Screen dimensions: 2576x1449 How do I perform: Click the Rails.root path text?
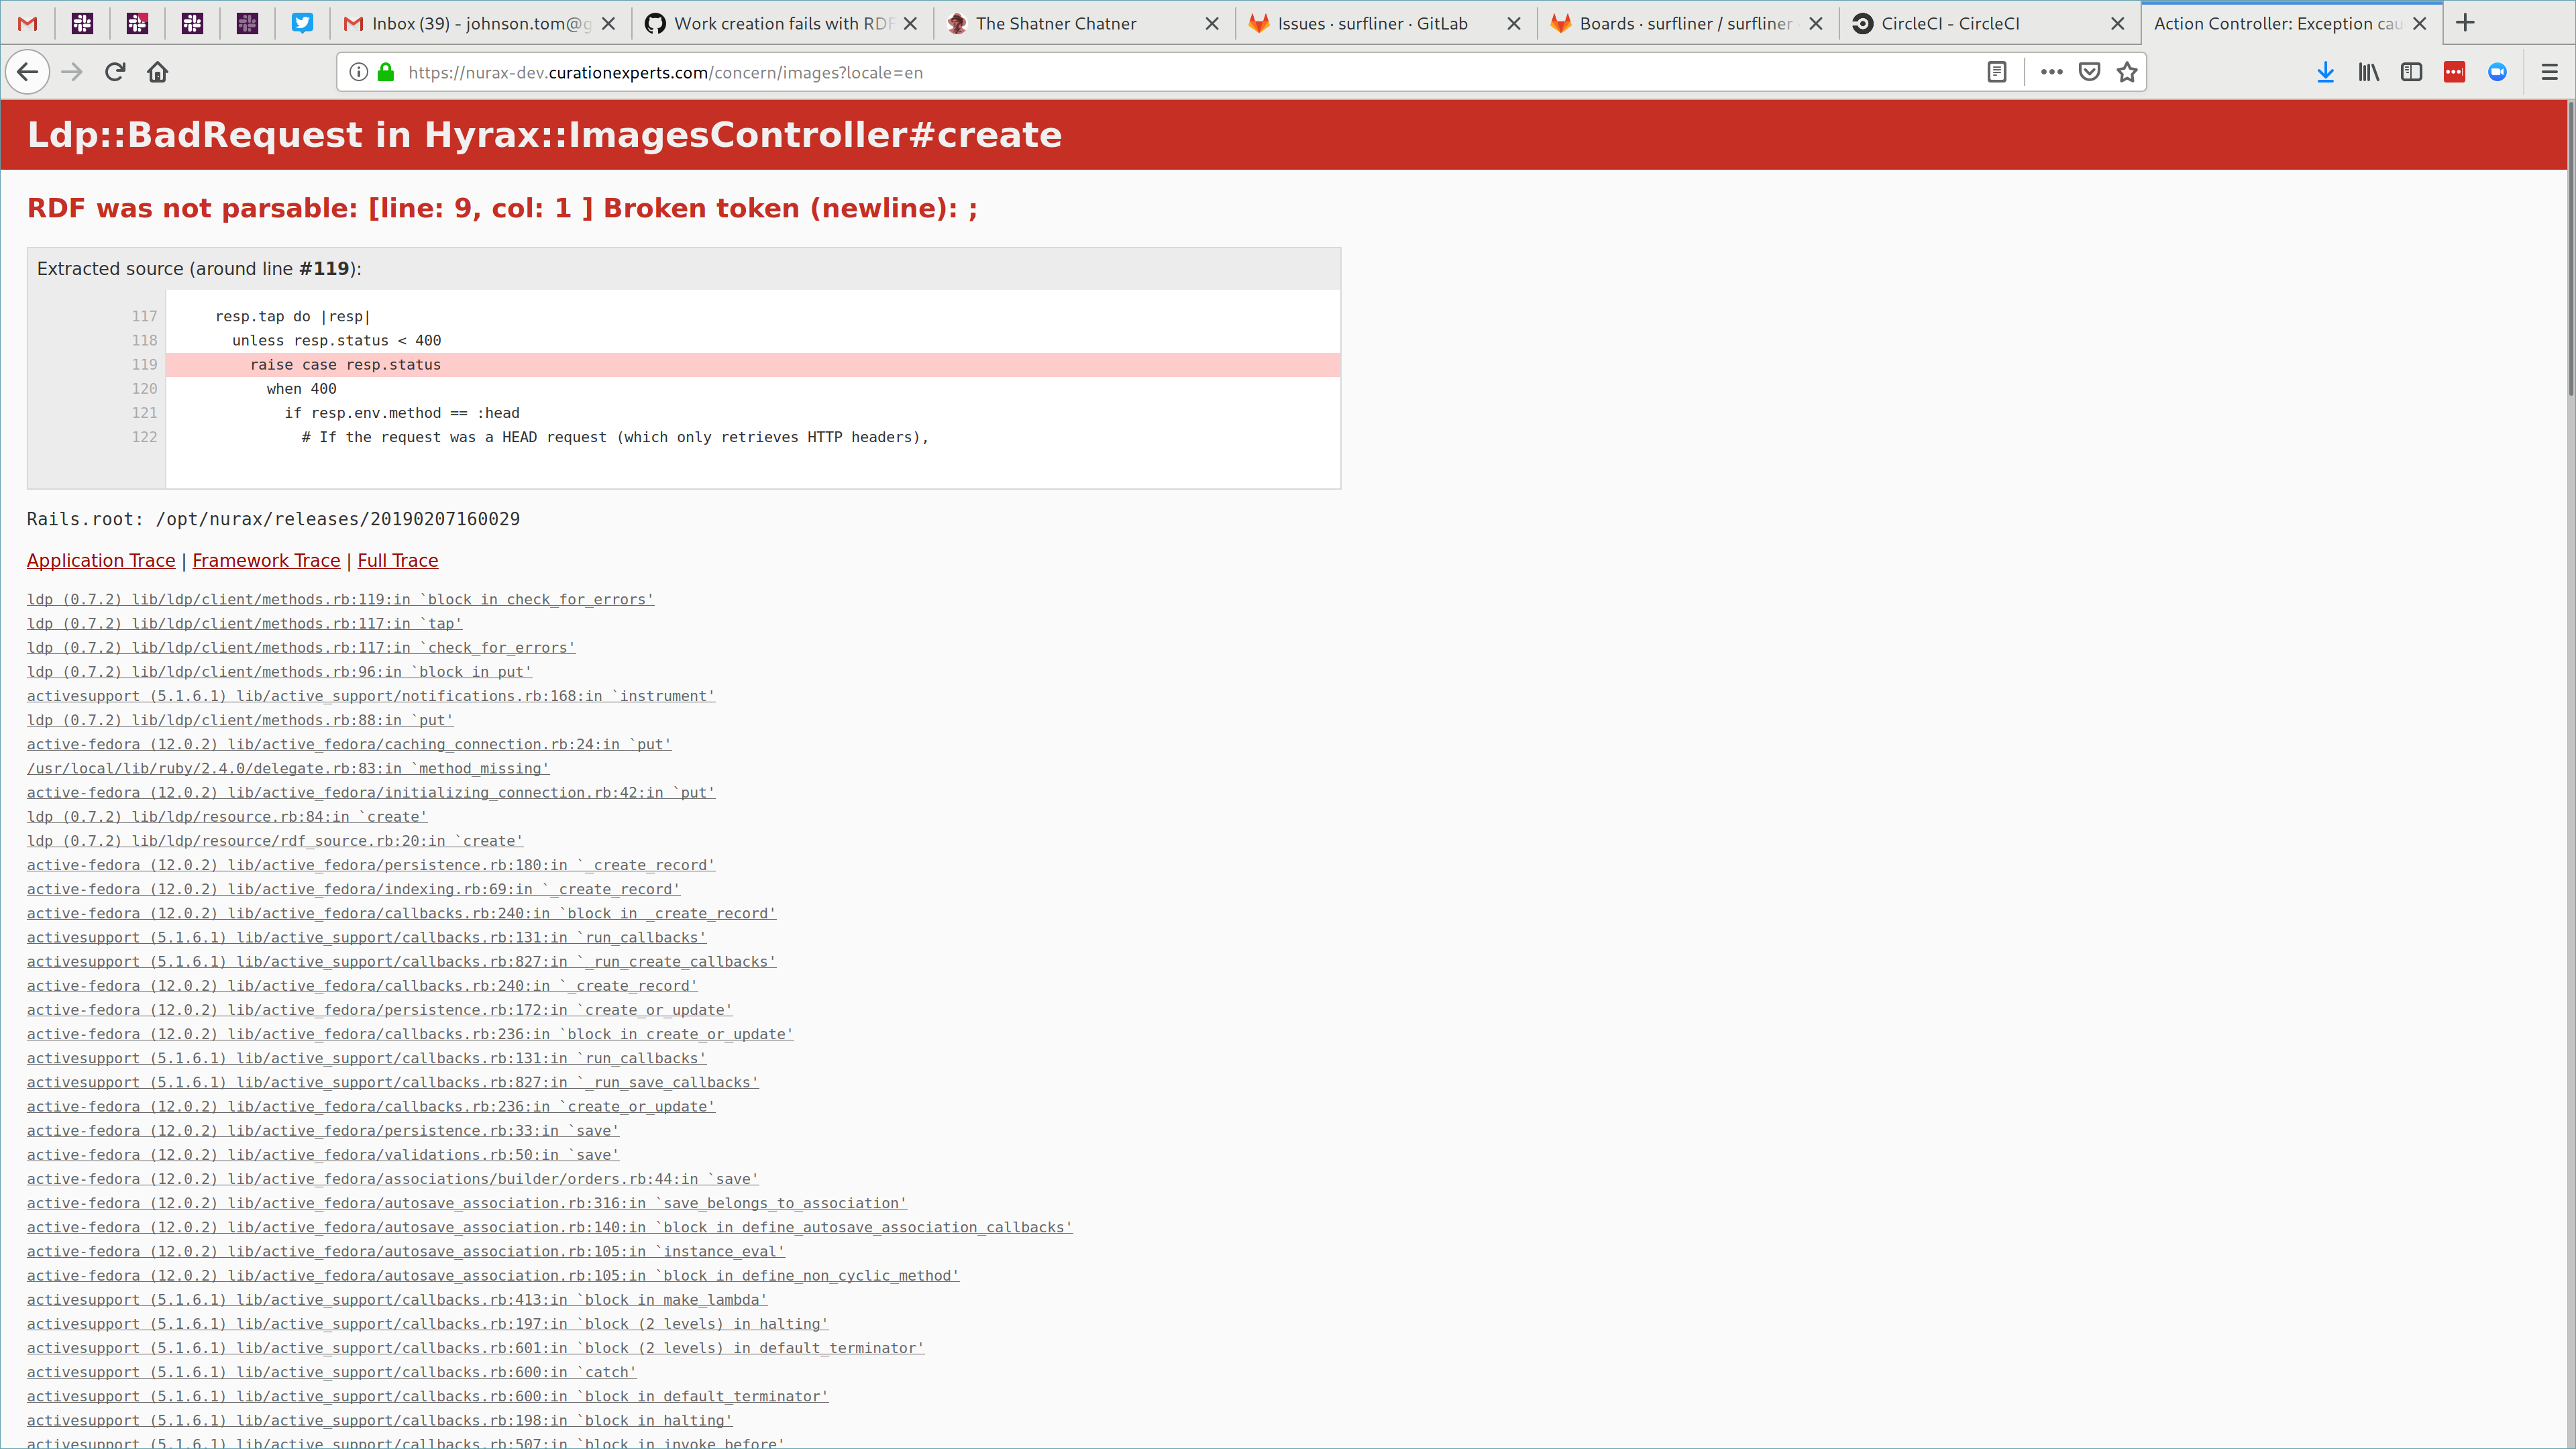tap(273, 519)
